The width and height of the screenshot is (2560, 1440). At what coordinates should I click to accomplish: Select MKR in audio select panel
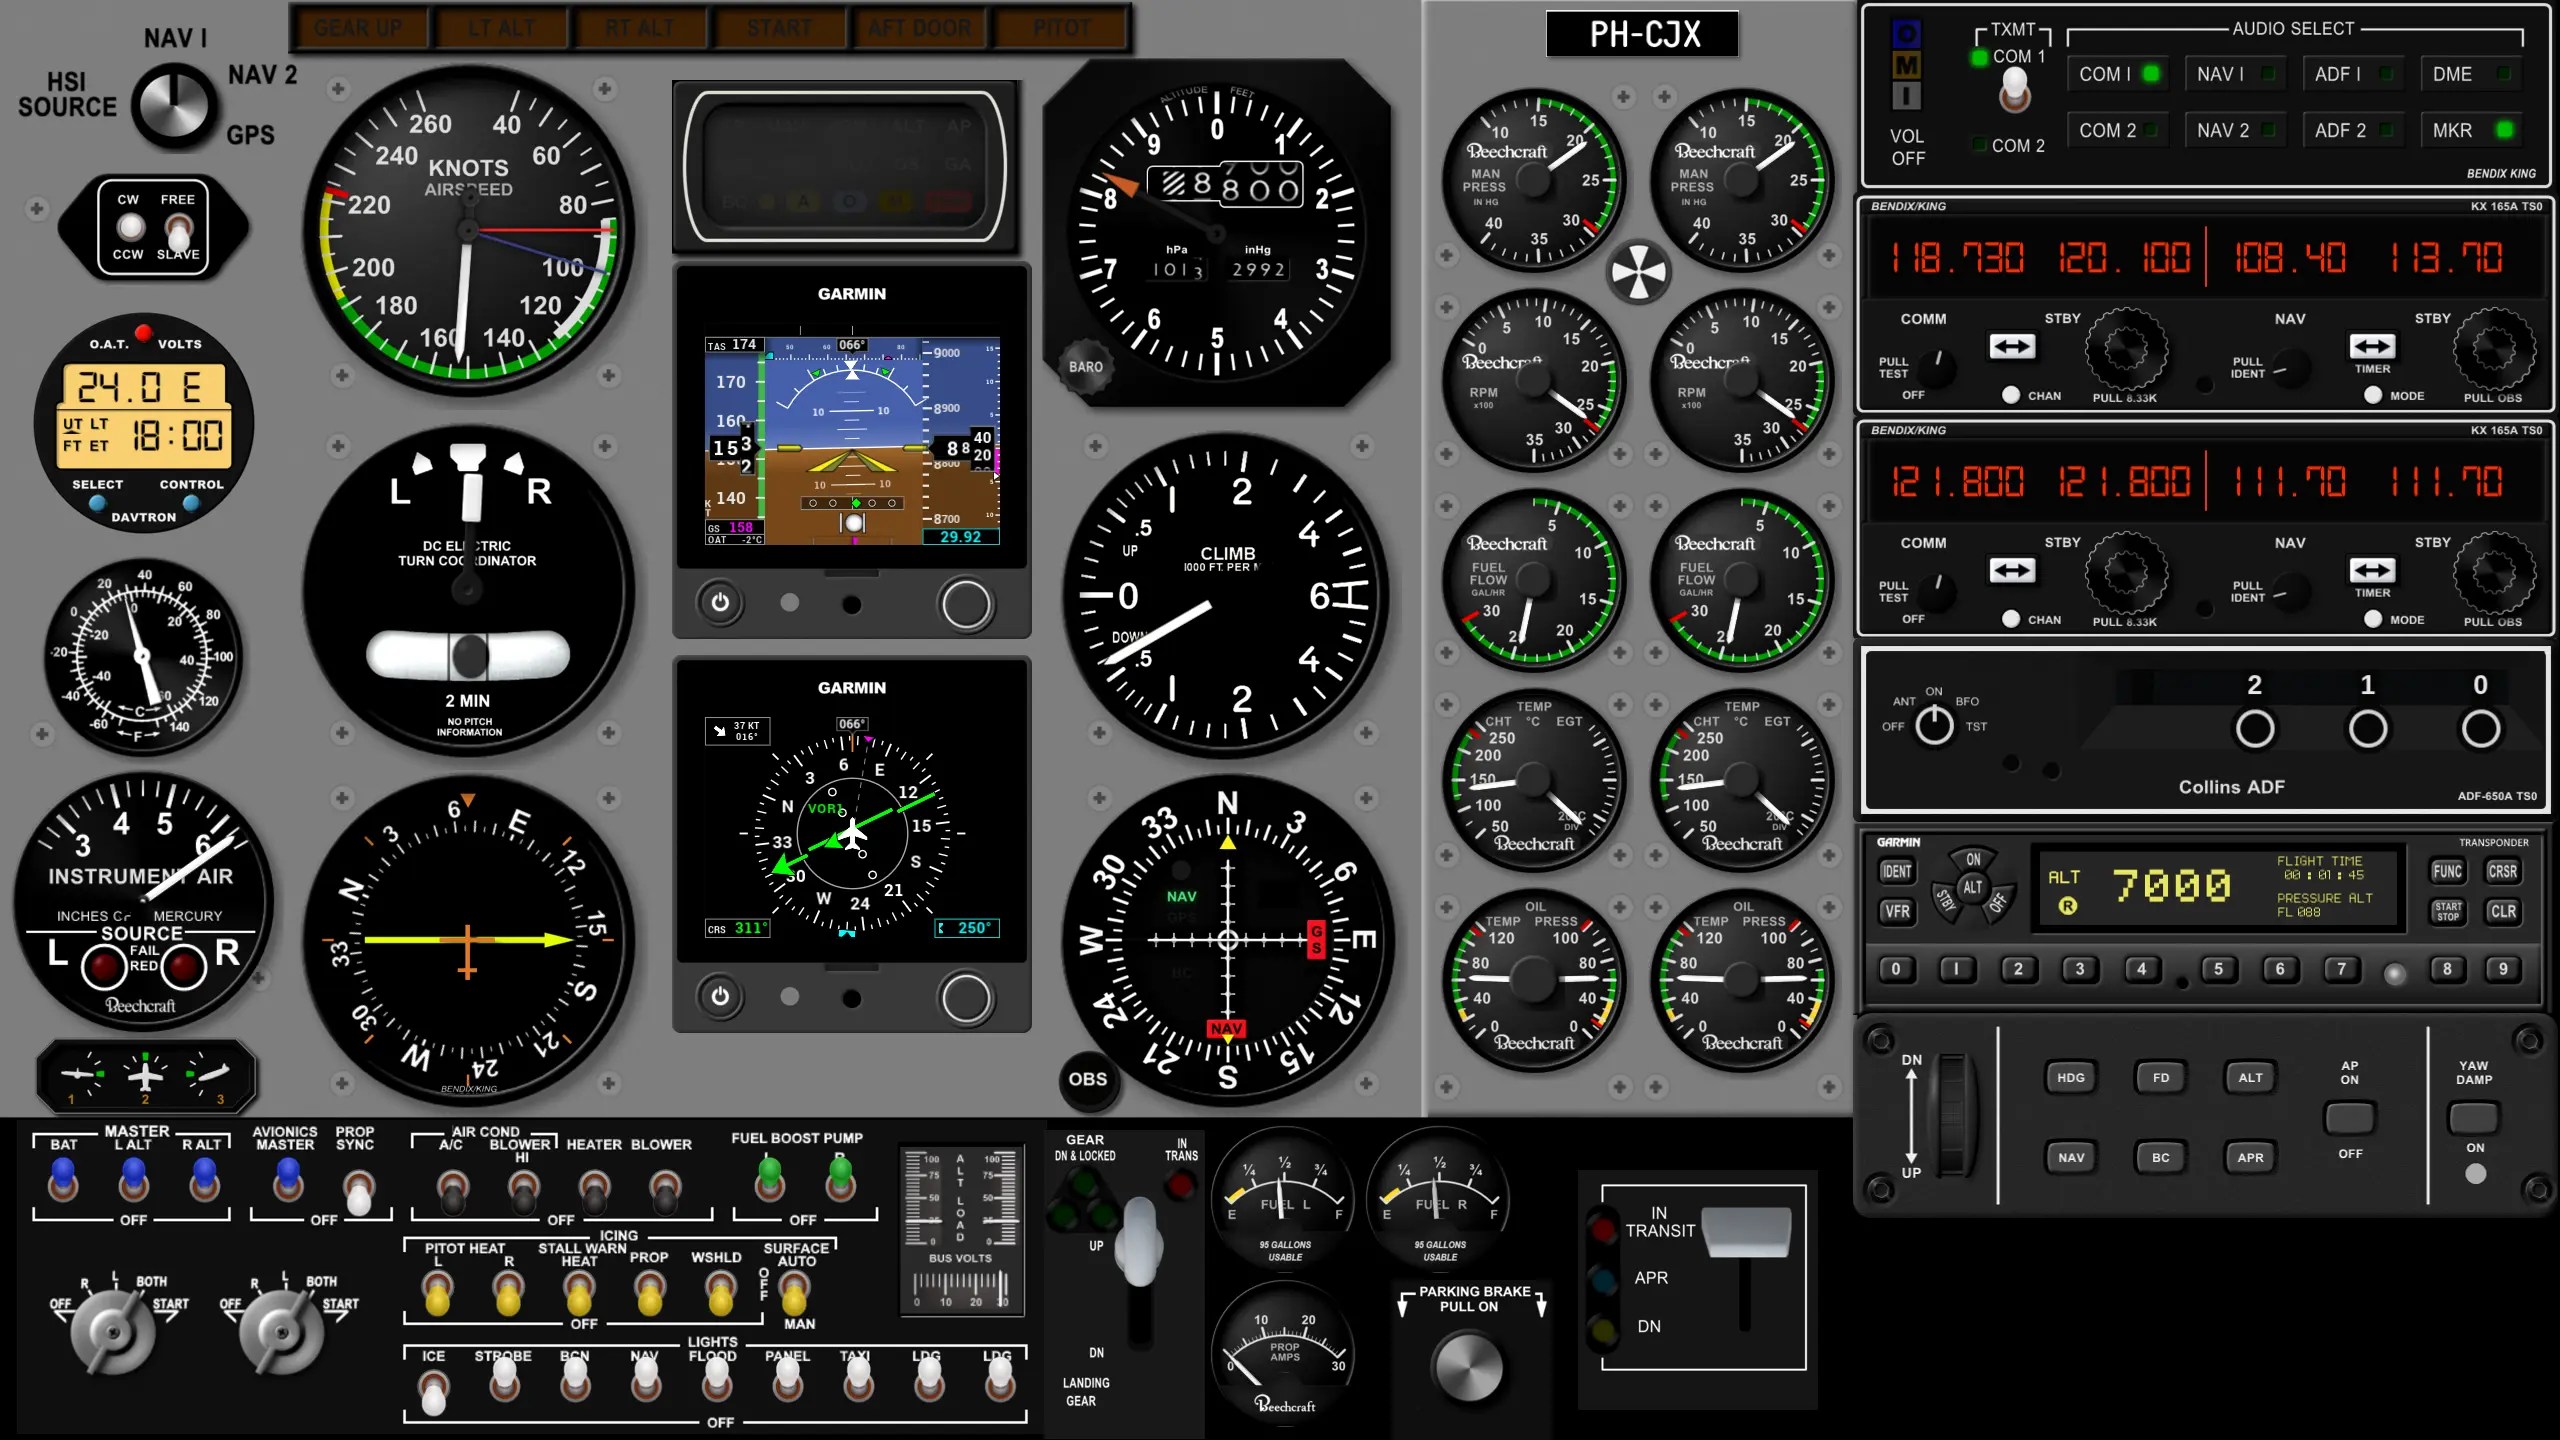point(2469,130)
